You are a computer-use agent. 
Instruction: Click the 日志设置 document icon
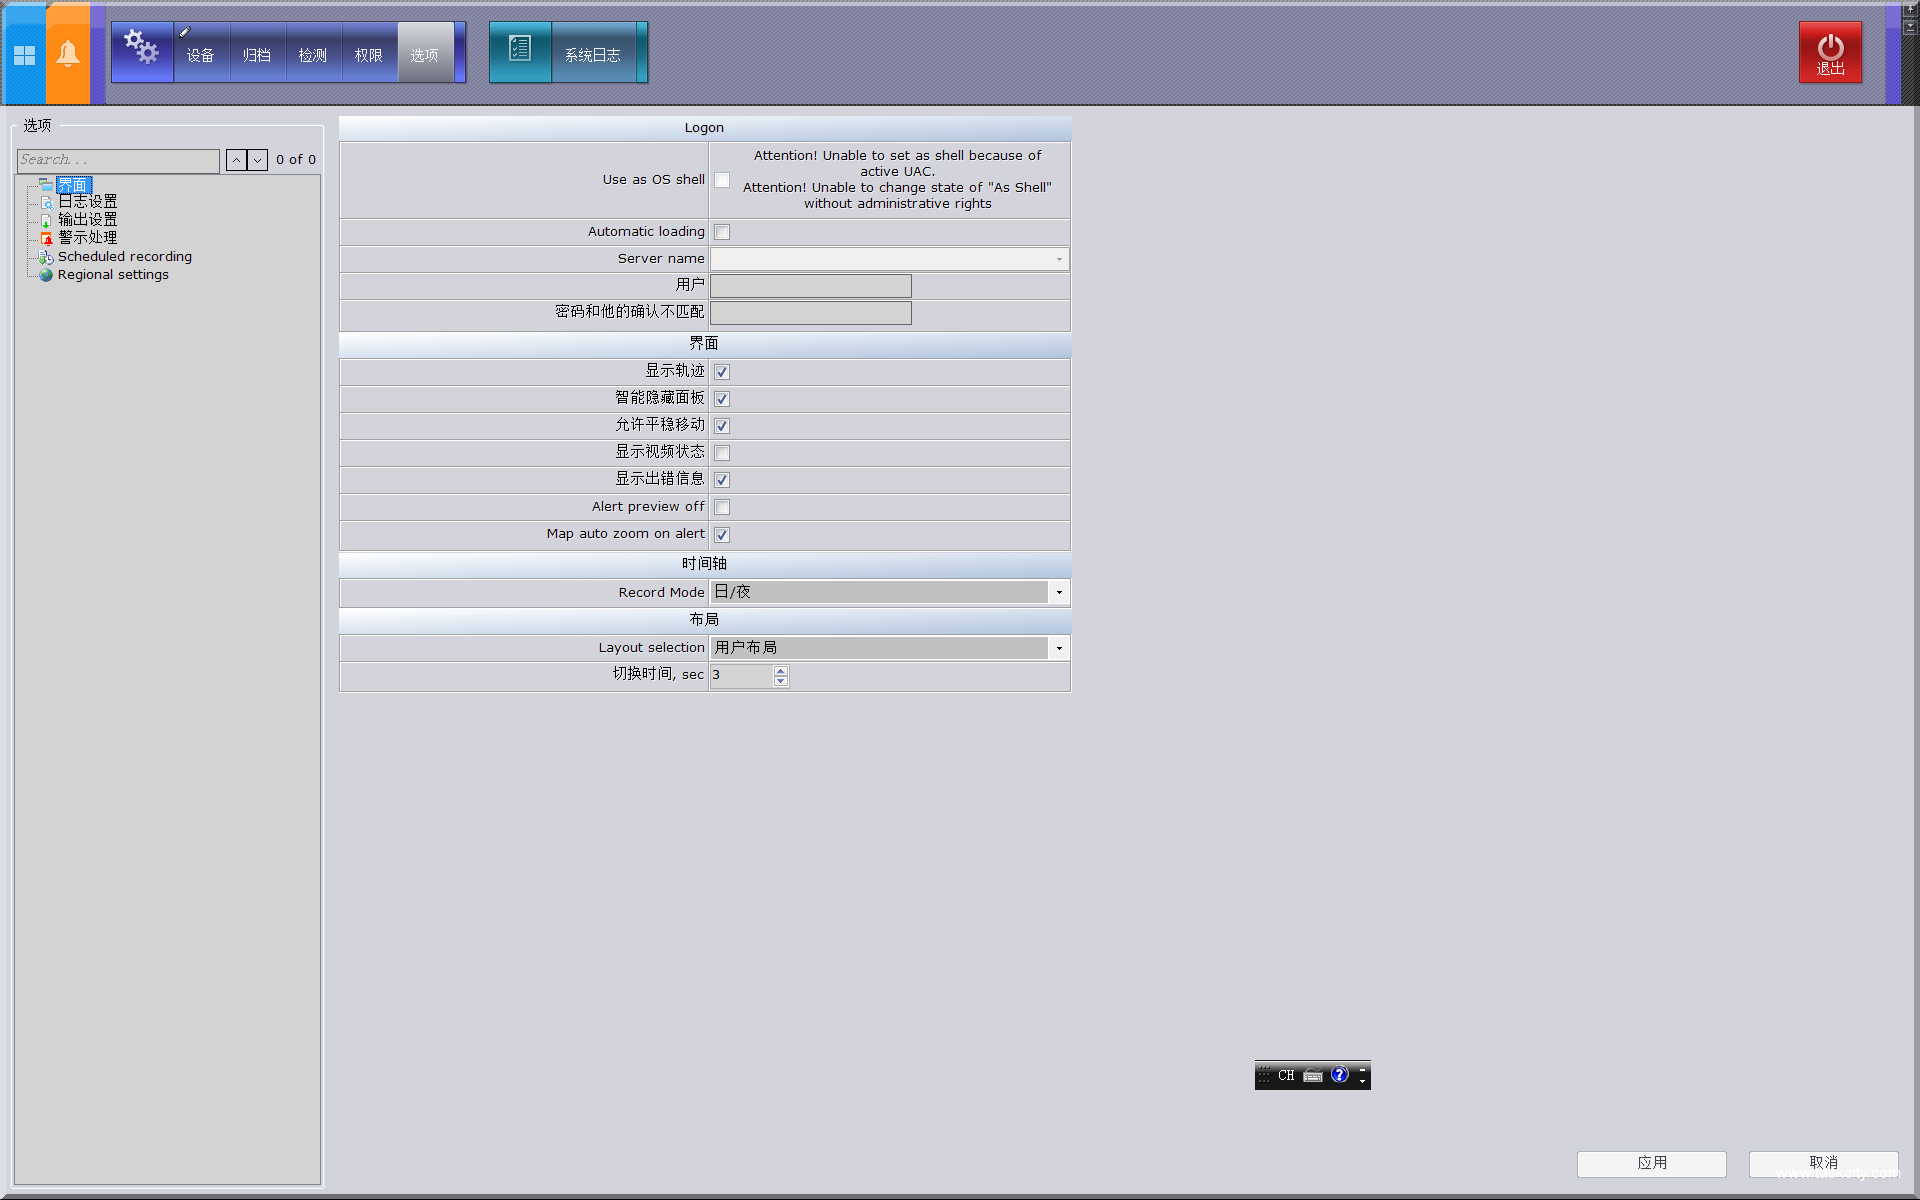pos(46,202)
